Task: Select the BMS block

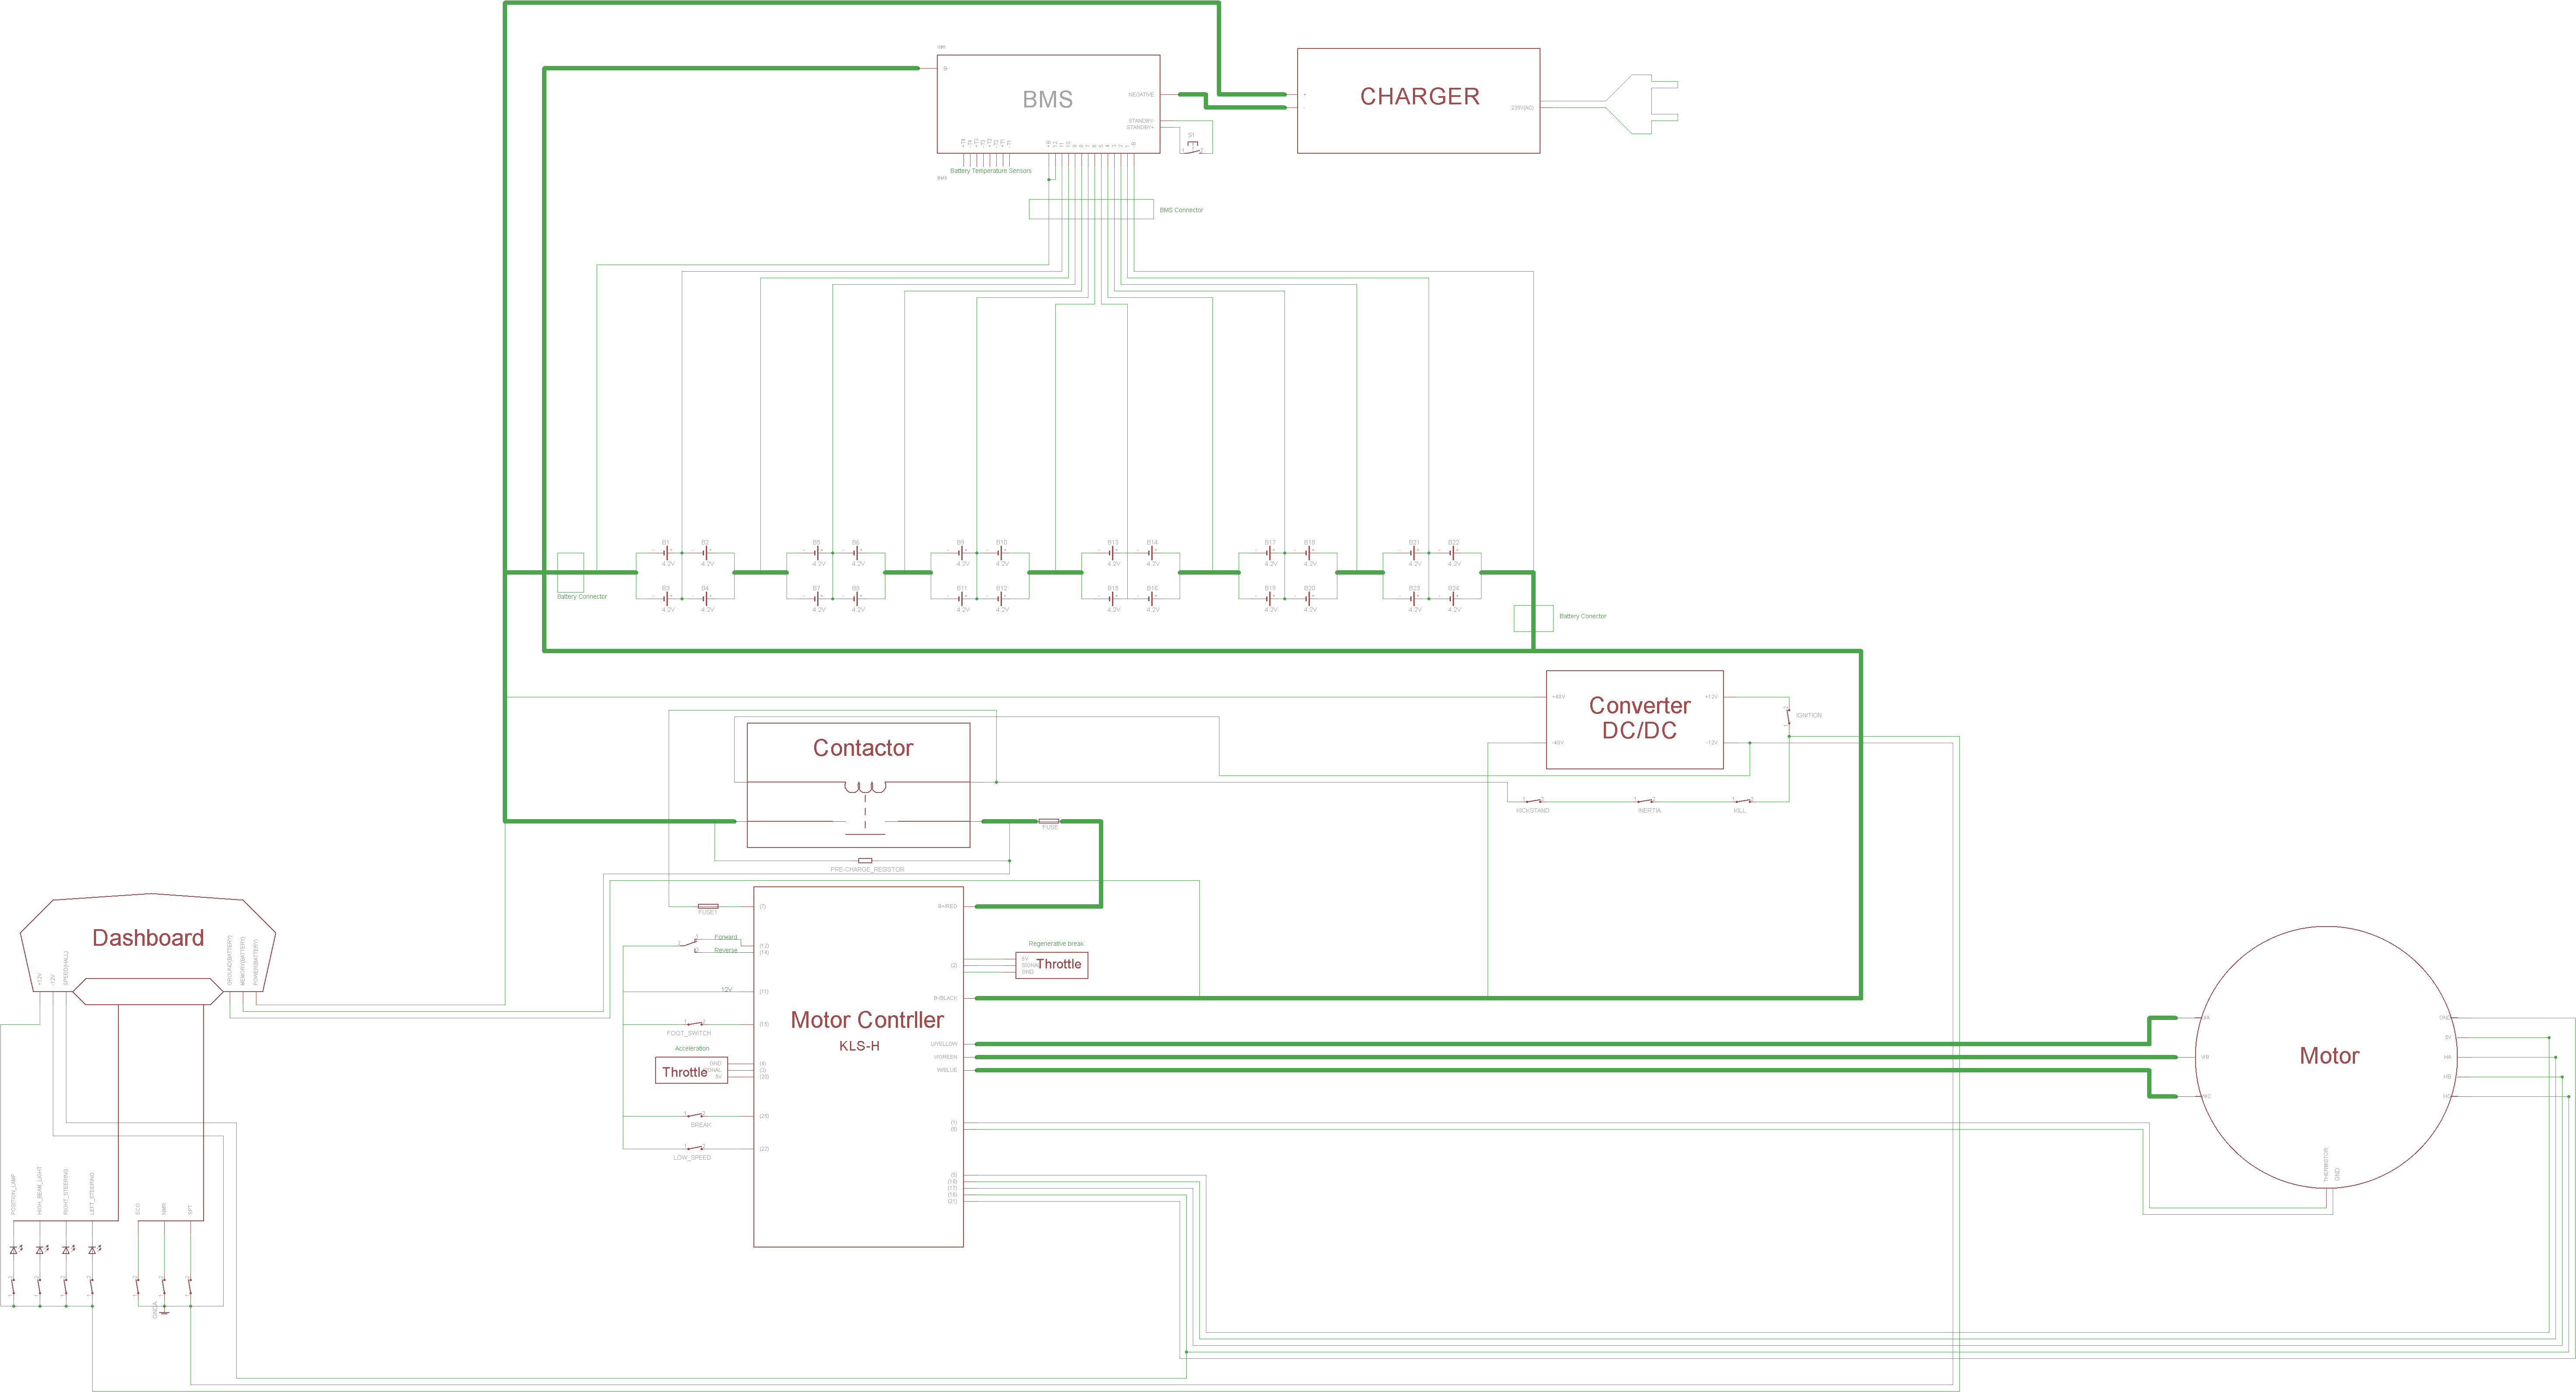Action: pos(1047,100)
